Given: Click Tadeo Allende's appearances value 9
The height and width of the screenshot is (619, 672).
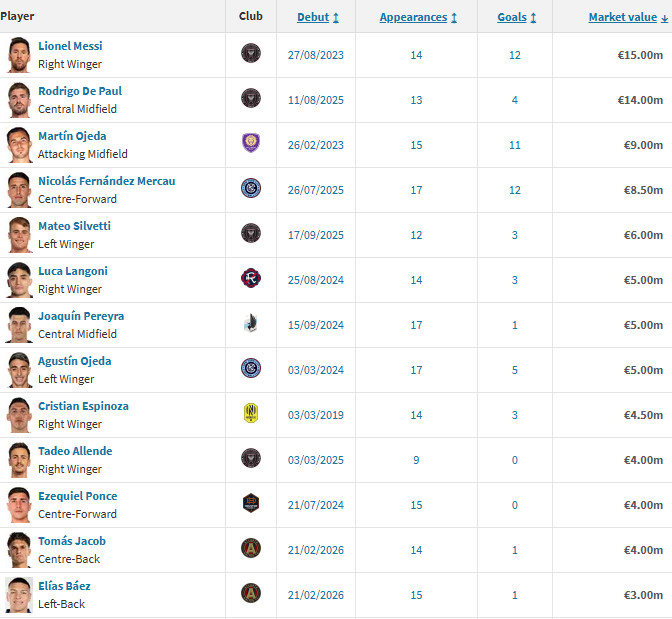Looking at the screenshot, I should [416, 460].
